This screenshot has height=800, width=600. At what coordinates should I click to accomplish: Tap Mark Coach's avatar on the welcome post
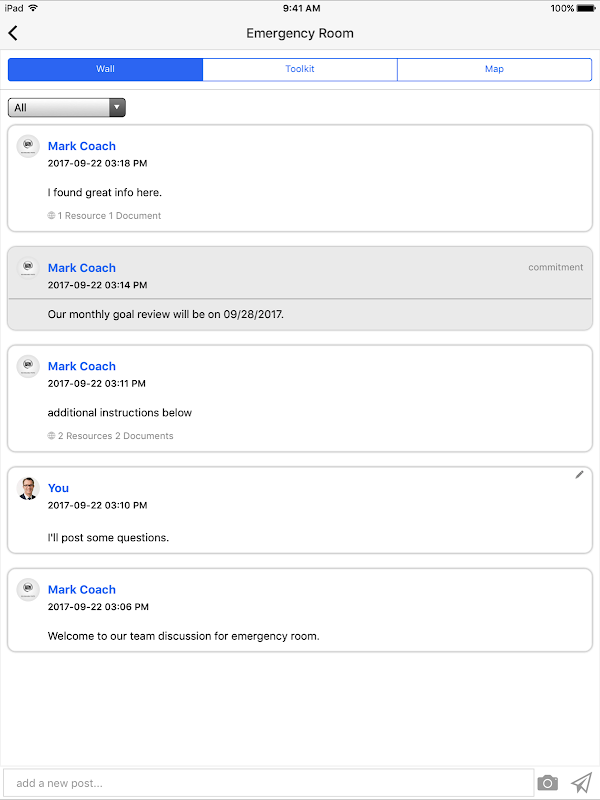(28, 590)
